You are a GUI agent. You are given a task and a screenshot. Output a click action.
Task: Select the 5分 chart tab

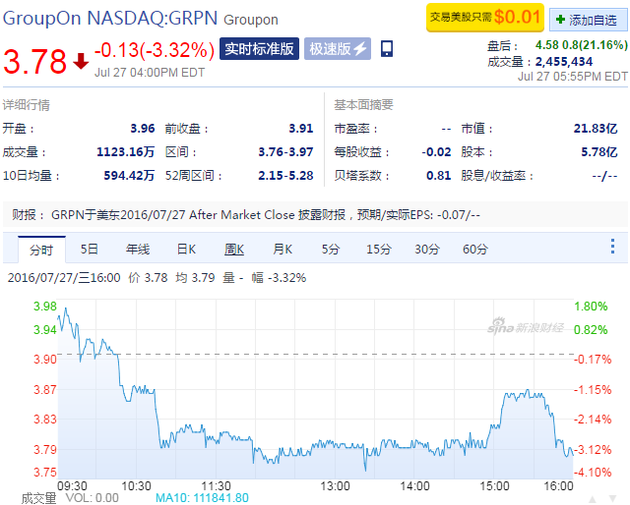coord(331,249)
